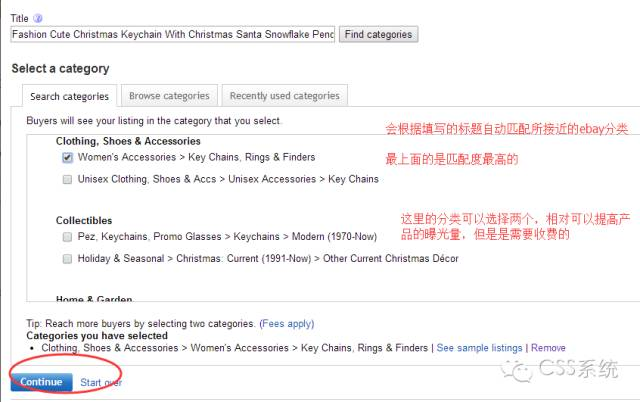Click the Collectibles group heading
Image resolution: width=640 pixels, height=402 pixels.
(84, 221)
